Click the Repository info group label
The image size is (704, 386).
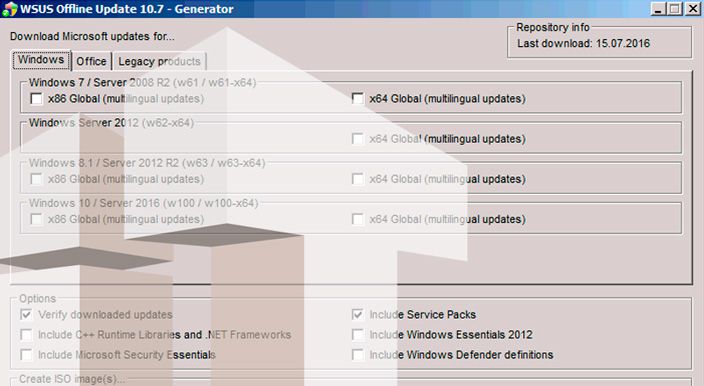pos(553,27)
